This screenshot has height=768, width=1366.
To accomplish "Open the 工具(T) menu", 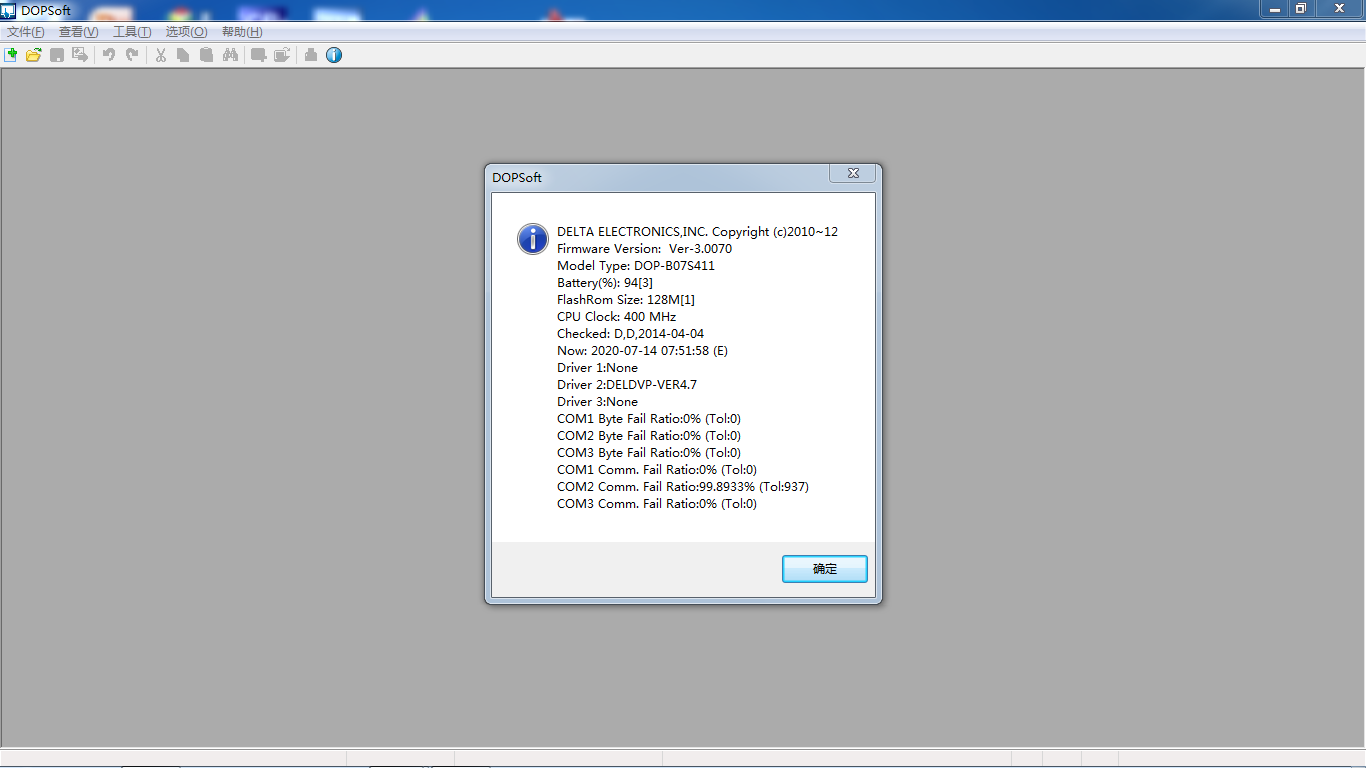I will (132, 32).
